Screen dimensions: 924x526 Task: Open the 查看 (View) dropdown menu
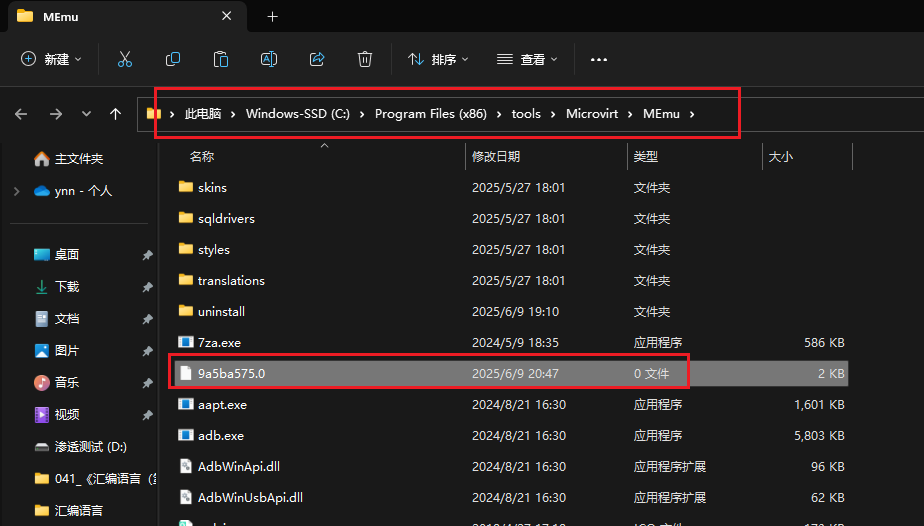pyautogui.click(x=527, y=59)
